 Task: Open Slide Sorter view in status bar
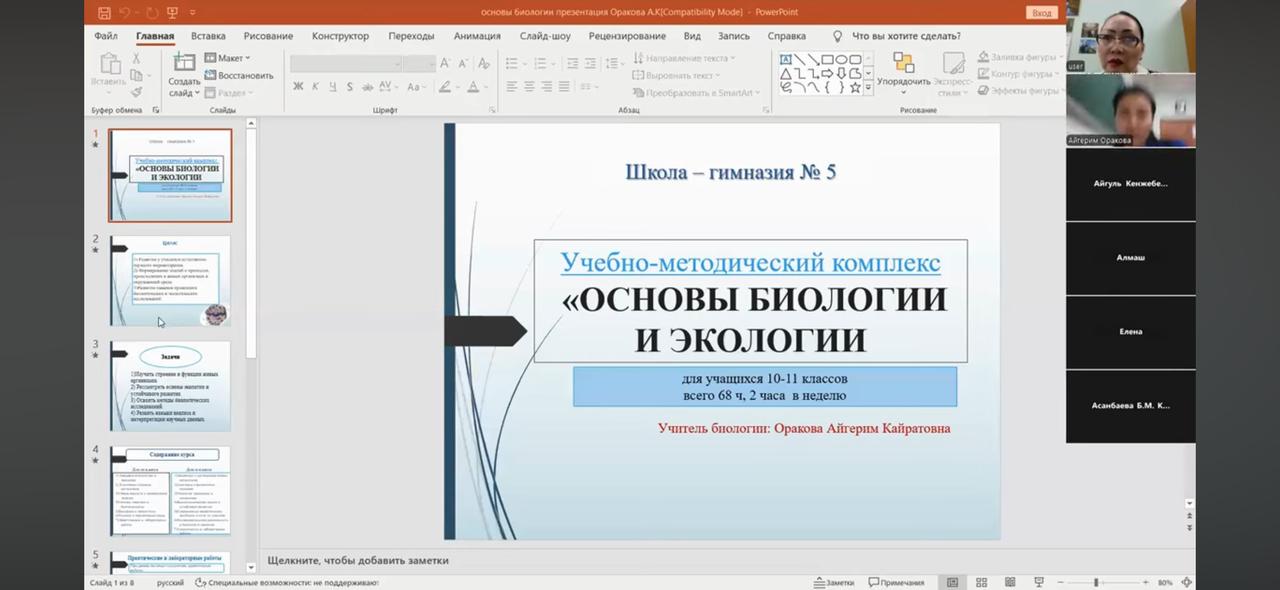point(981,582)
